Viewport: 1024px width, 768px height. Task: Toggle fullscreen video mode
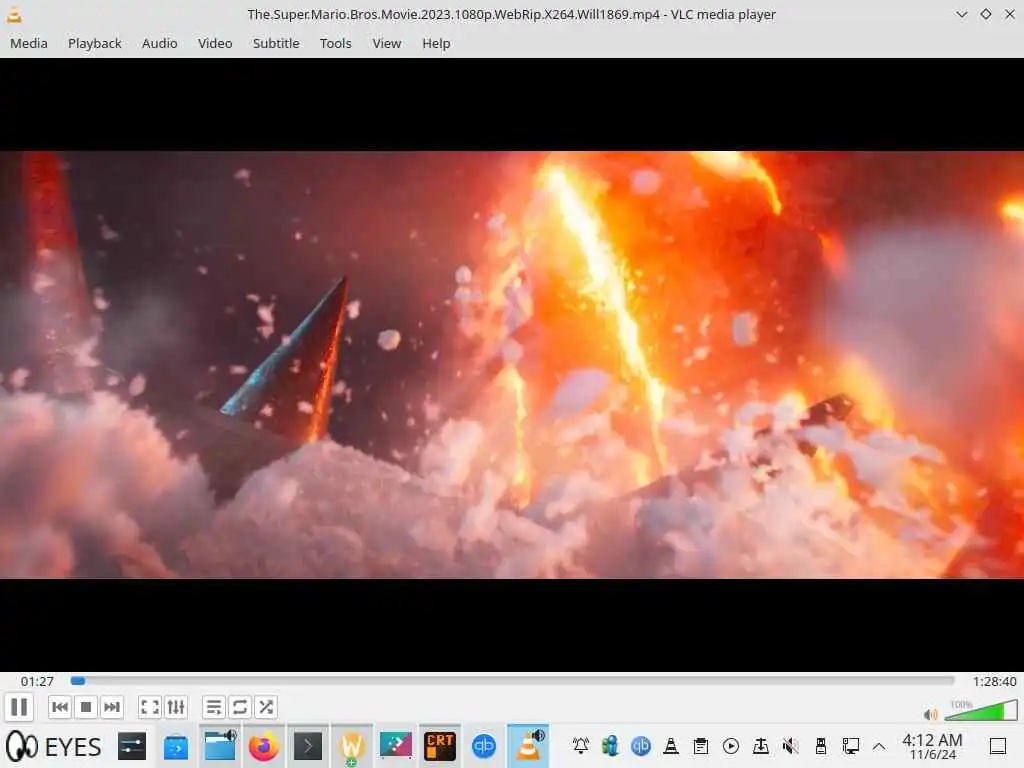pos(150,707)
